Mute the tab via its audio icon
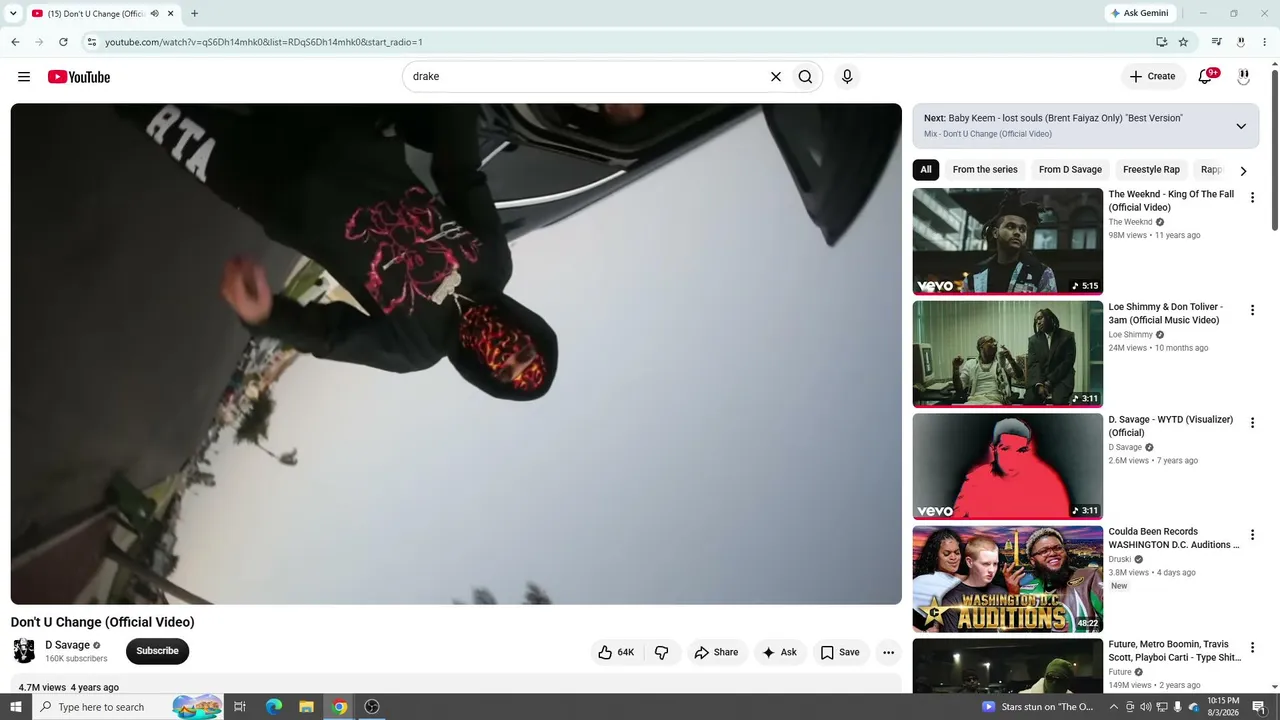This screenshot has height=720, width=1280. click(x=154, y=14)
